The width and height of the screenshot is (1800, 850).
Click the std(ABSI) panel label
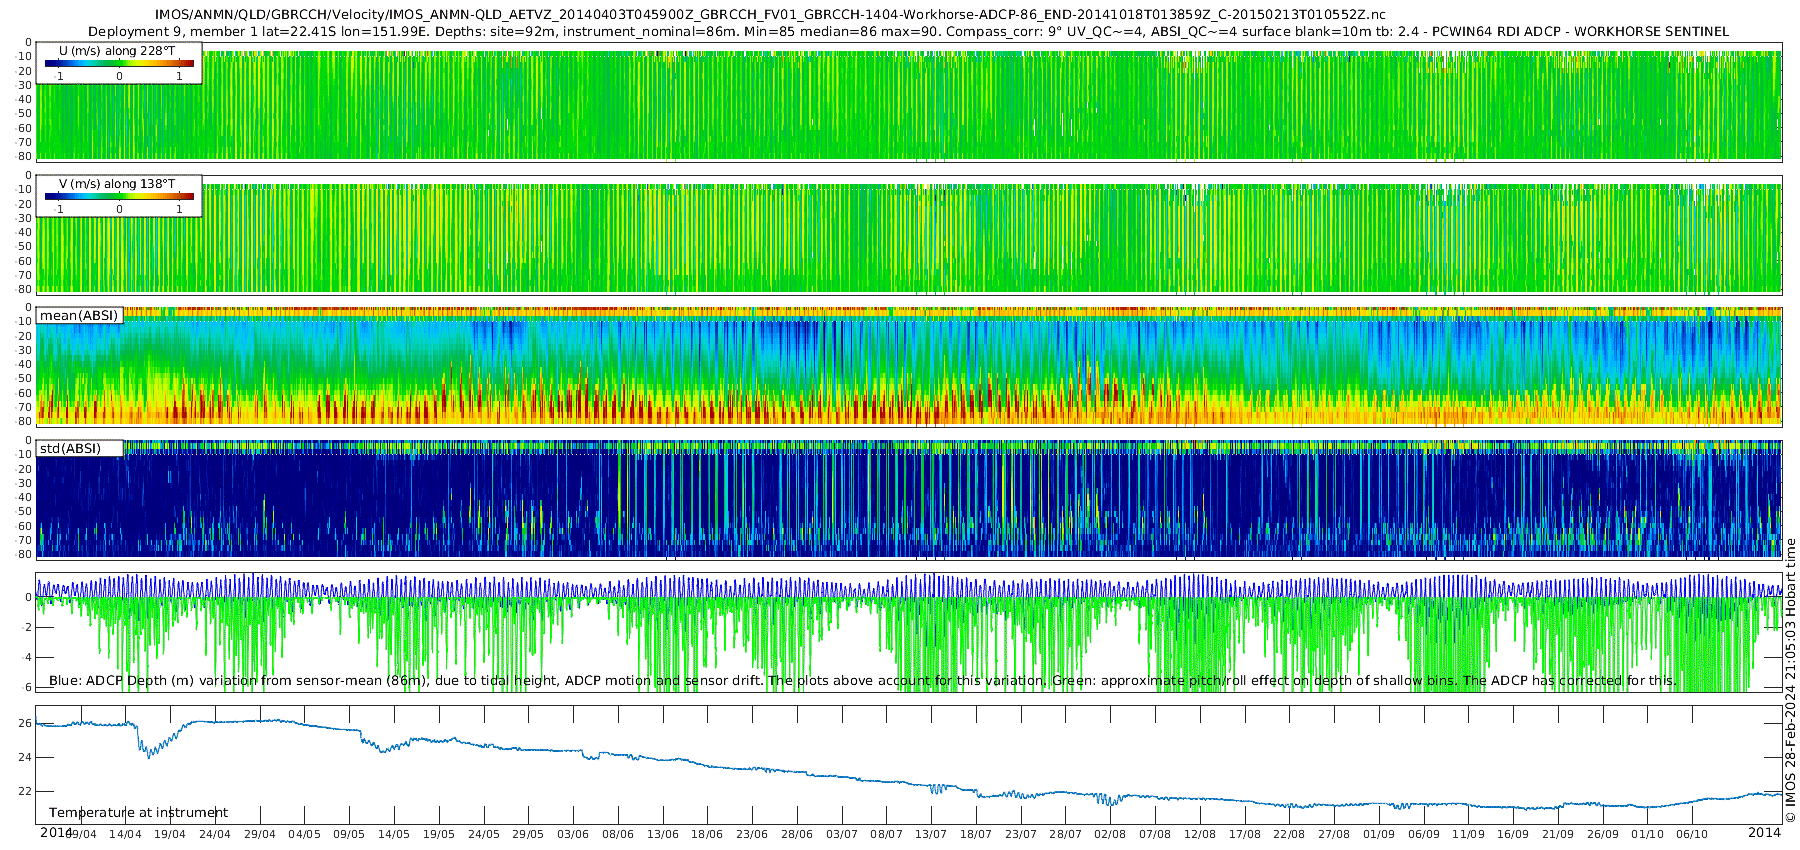point(70,449)
